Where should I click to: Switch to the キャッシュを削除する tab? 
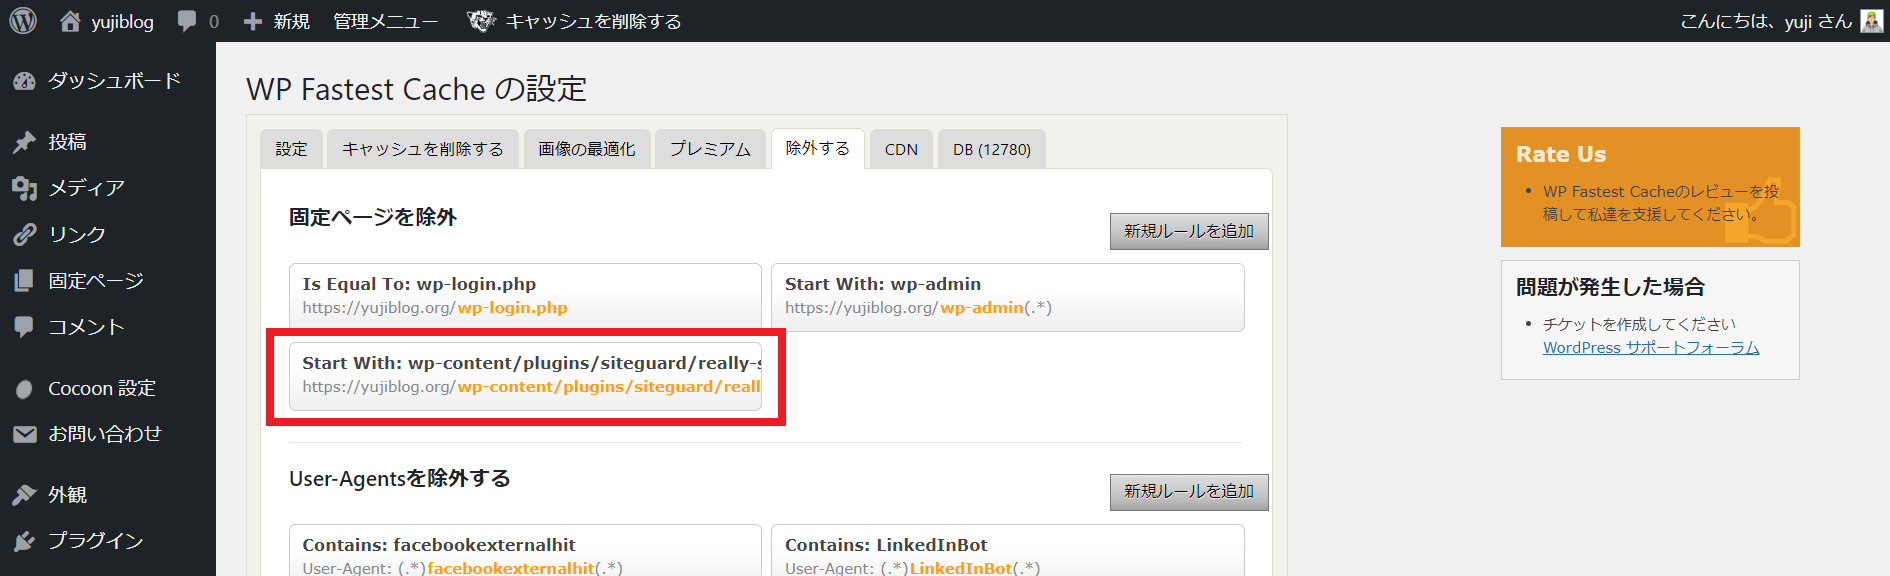pyautogui.click(x=423, y=149)
